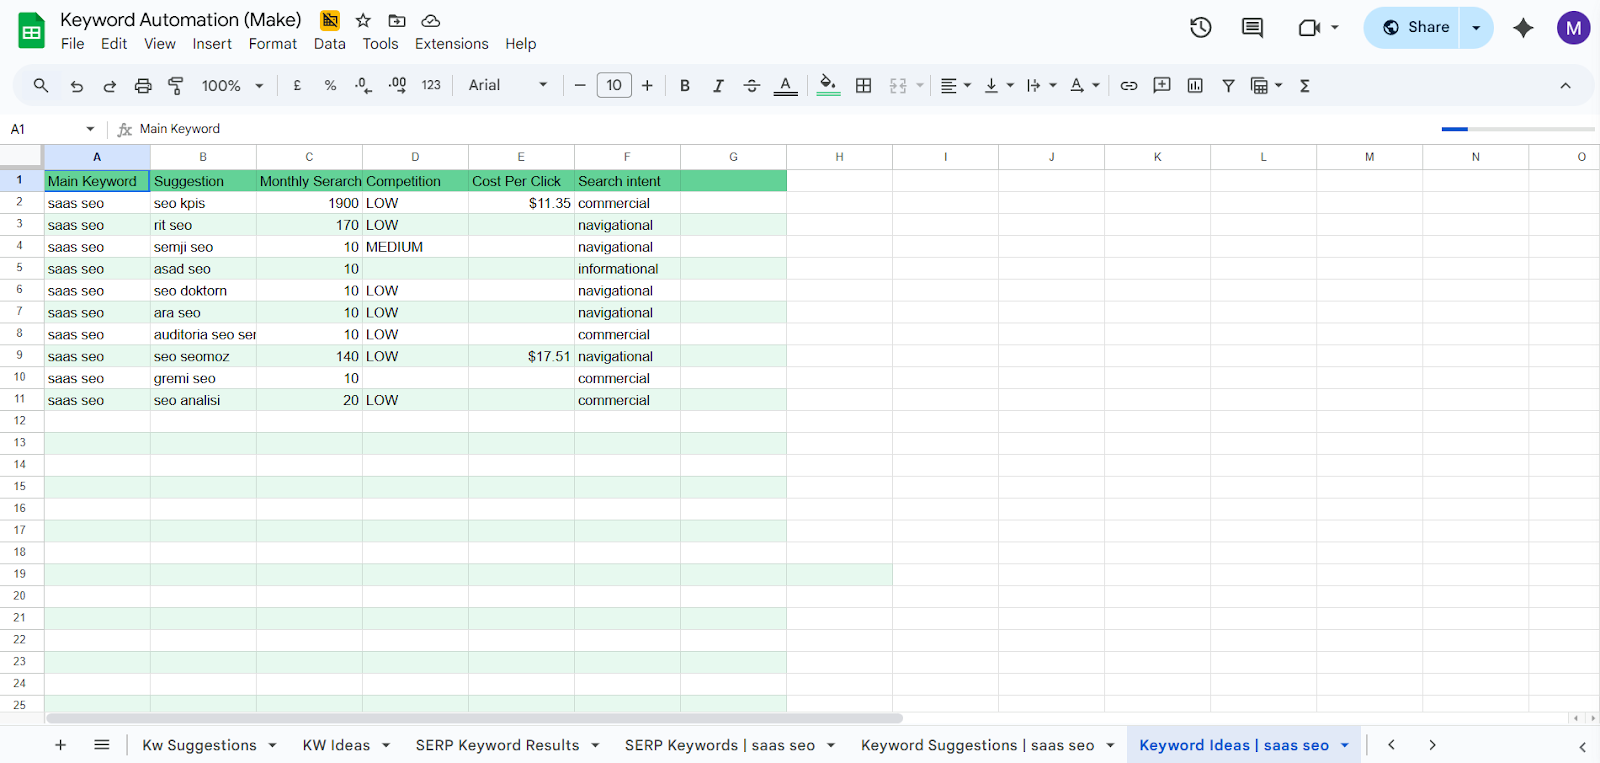Open the functions sigma menu
This screenshot has width=1600, height=763.
click(1305, 86)
